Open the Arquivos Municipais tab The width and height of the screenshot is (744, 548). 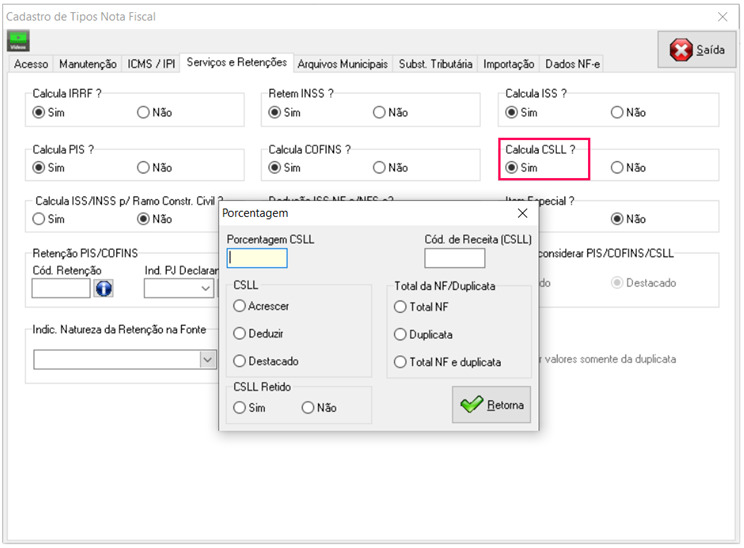(x=342, y=64)
